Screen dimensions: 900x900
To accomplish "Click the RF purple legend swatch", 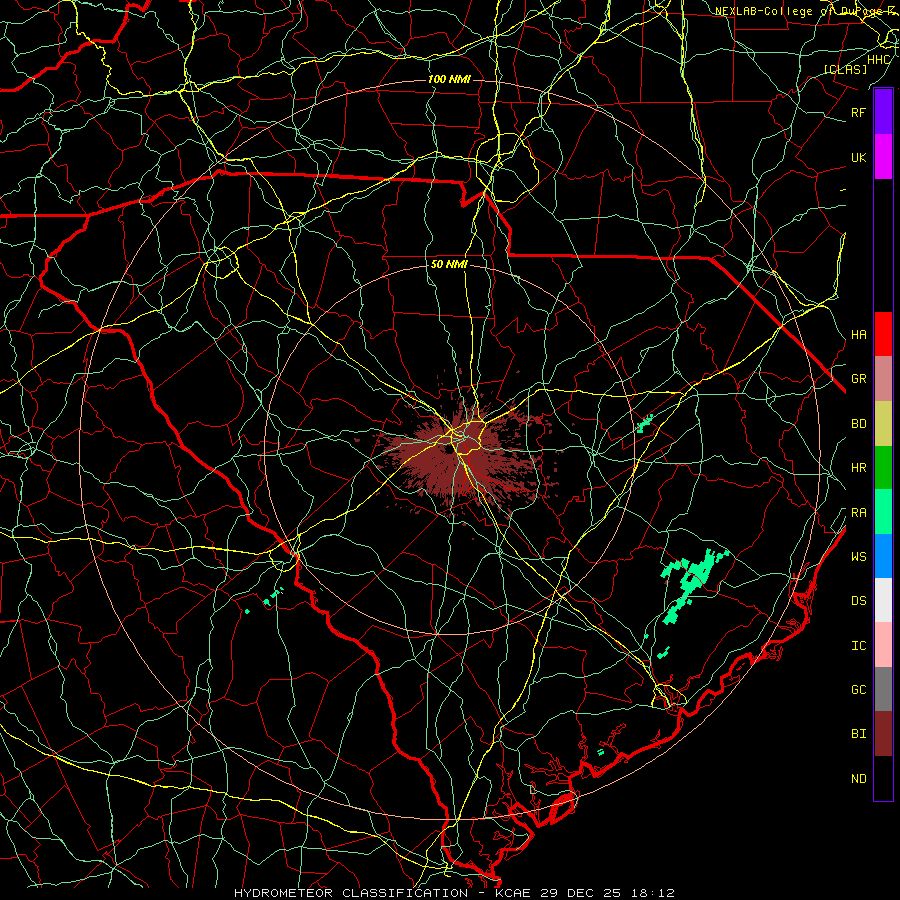I will [x=883, y=112].
